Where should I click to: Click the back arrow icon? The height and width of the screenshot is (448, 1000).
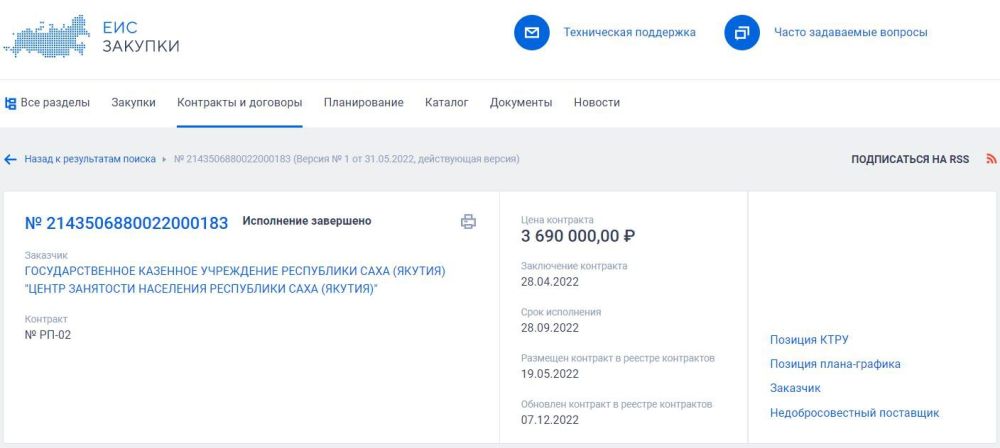point(11,159)
